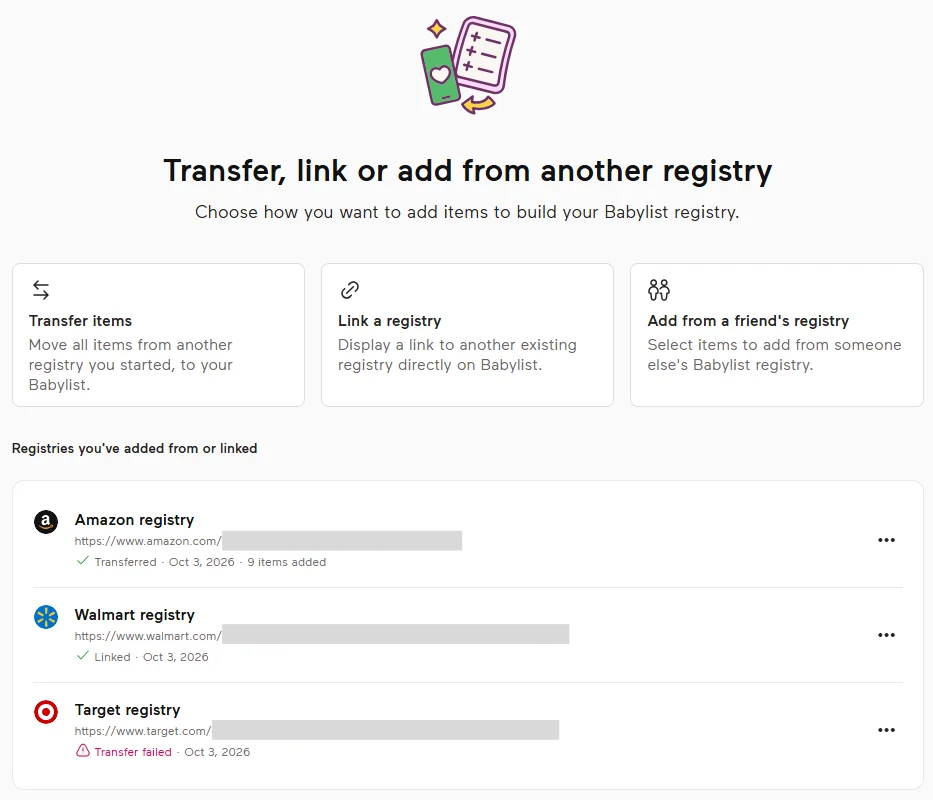Image resolution: width=933 pixels, height=800 pixels.
Task: Choose the Link a registry card
Action: pyautogui.click(x=467, y=335)
